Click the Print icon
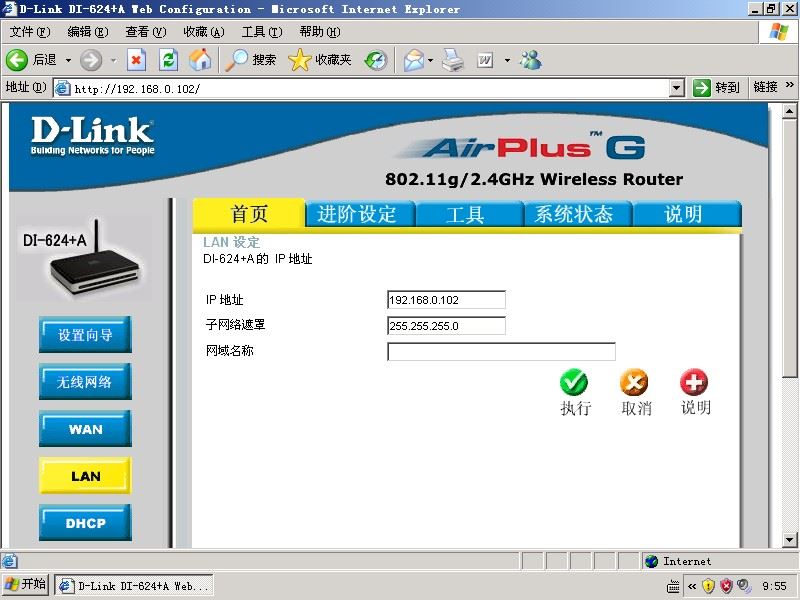Viewport: 800px width, 600px height. tap(453, 60)
